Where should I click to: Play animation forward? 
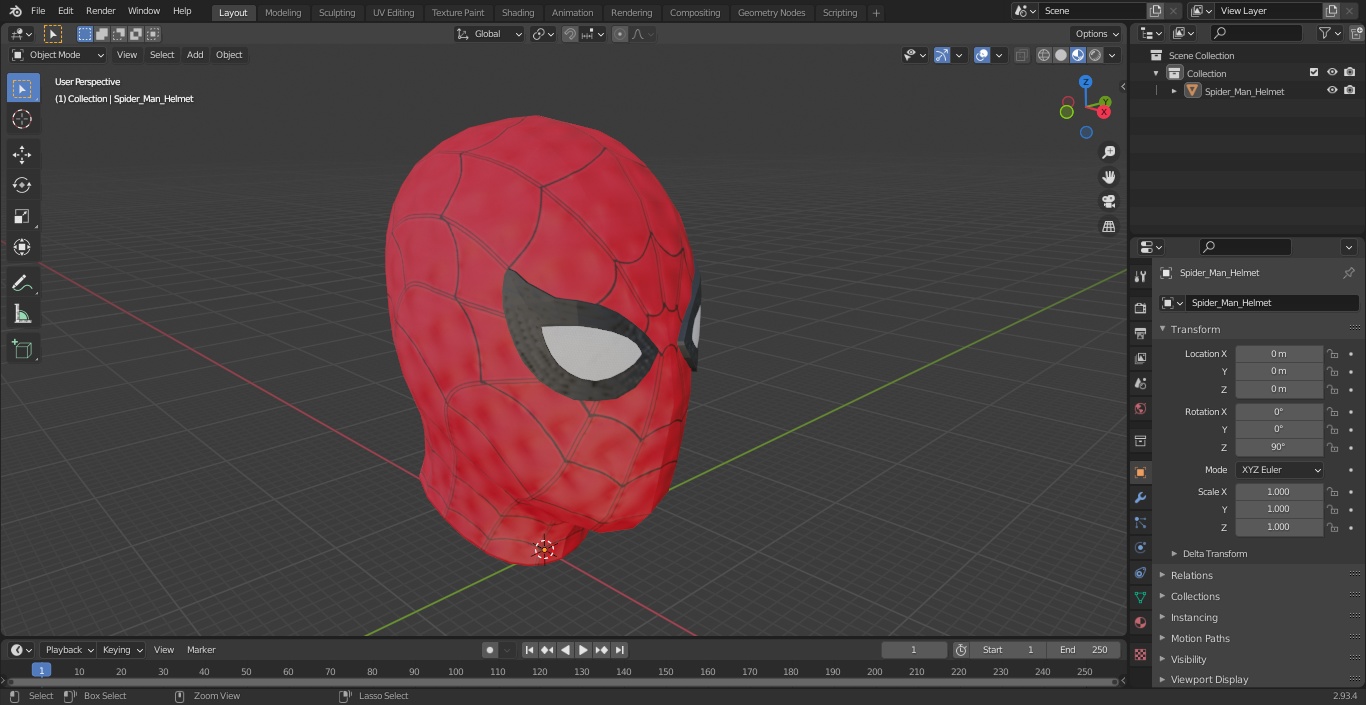[x=584, y=650]
